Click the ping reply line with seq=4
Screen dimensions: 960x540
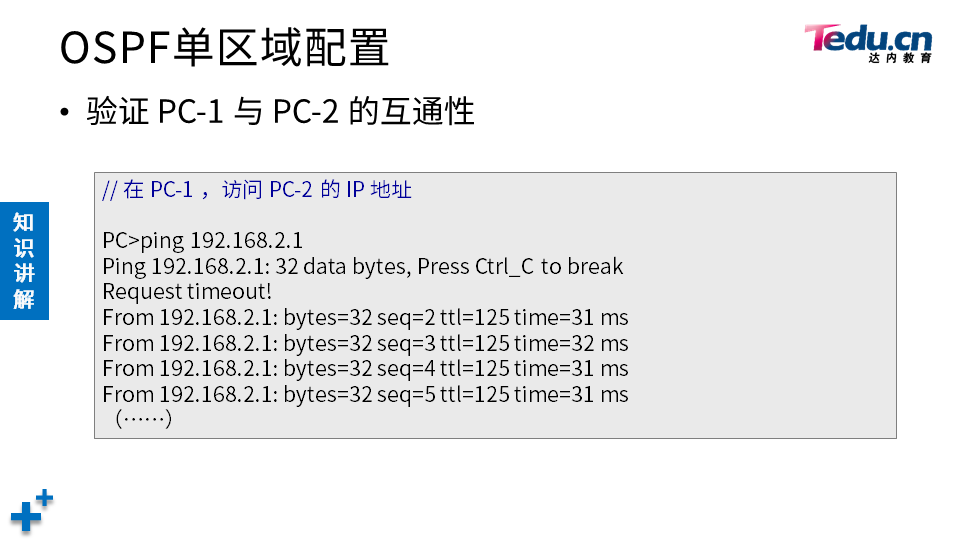tap(365, 369)
